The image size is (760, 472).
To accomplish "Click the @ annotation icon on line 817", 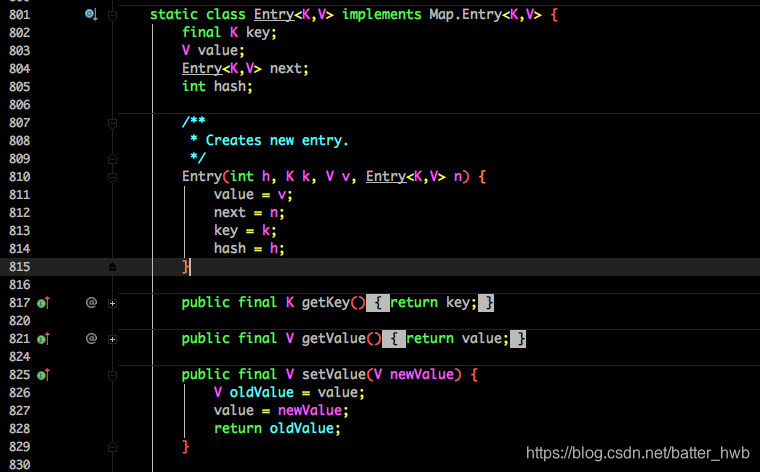I will coord(91,303).
